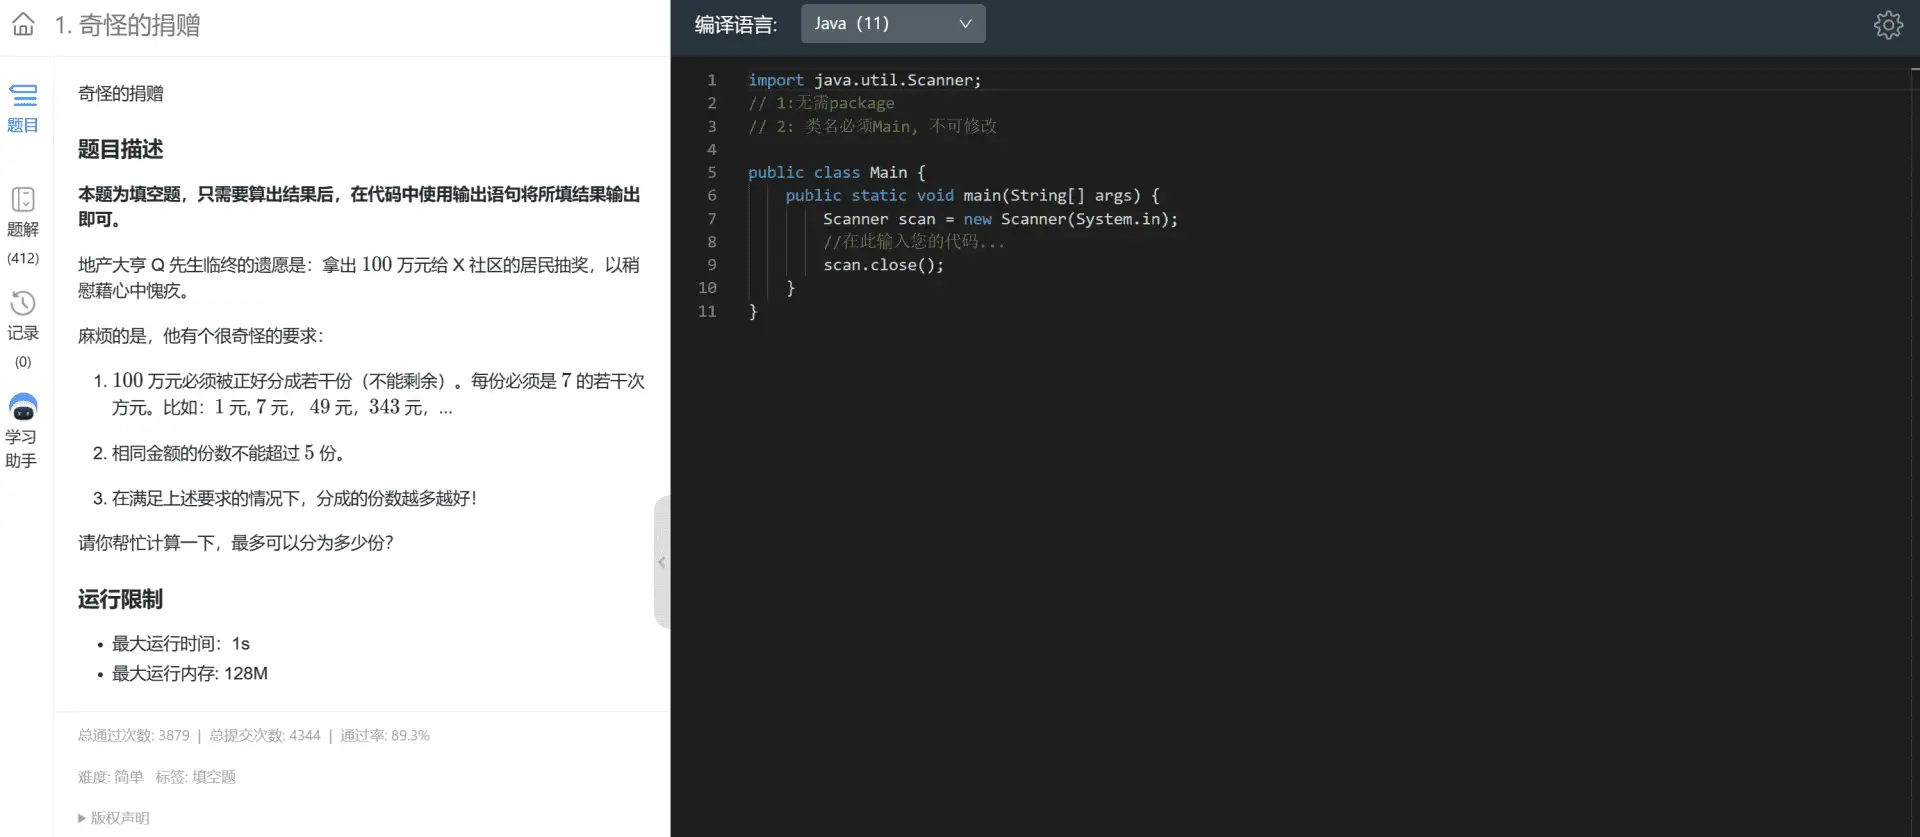Open the 题目 problem tab icon
This screenshot has height=837, width=1920.
coord(23,95)
